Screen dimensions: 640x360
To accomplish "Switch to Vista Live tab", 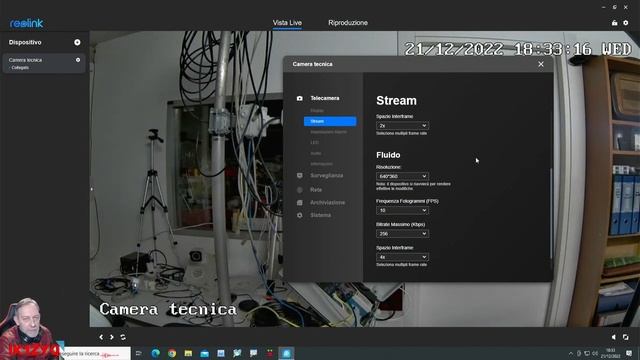I will click(287, 23).
